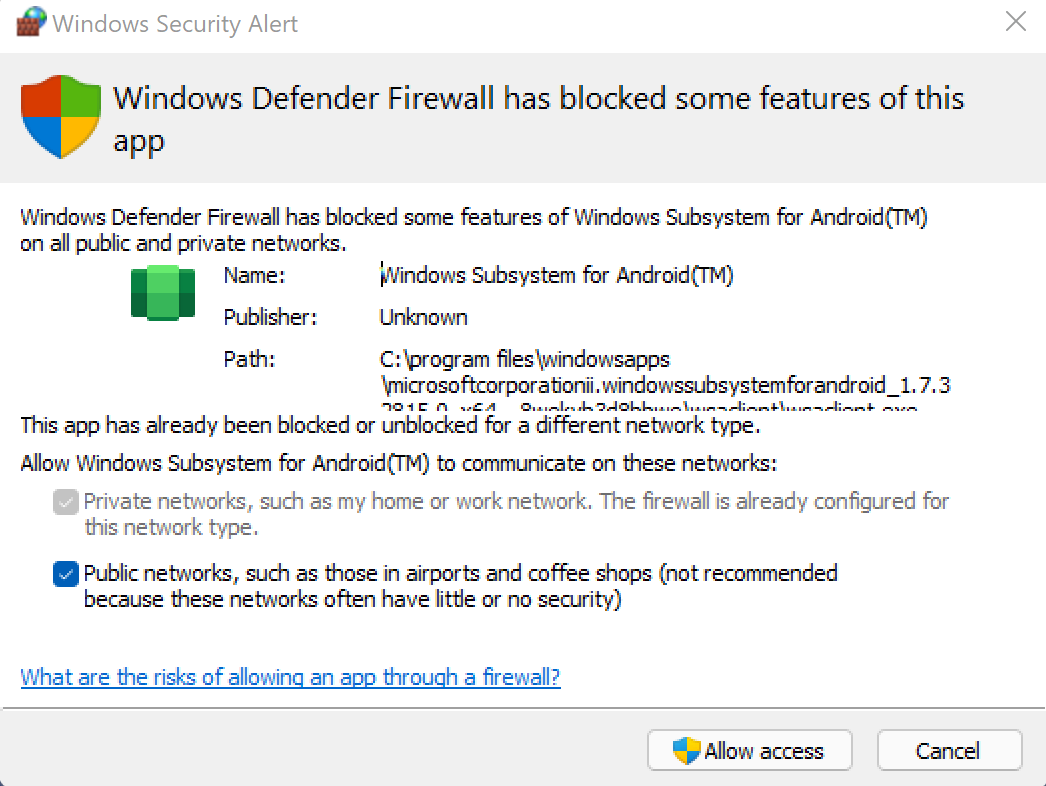Click the UAC shield on Allow access button
This screenshot has height=786, width=1046.
click(686, 751)
